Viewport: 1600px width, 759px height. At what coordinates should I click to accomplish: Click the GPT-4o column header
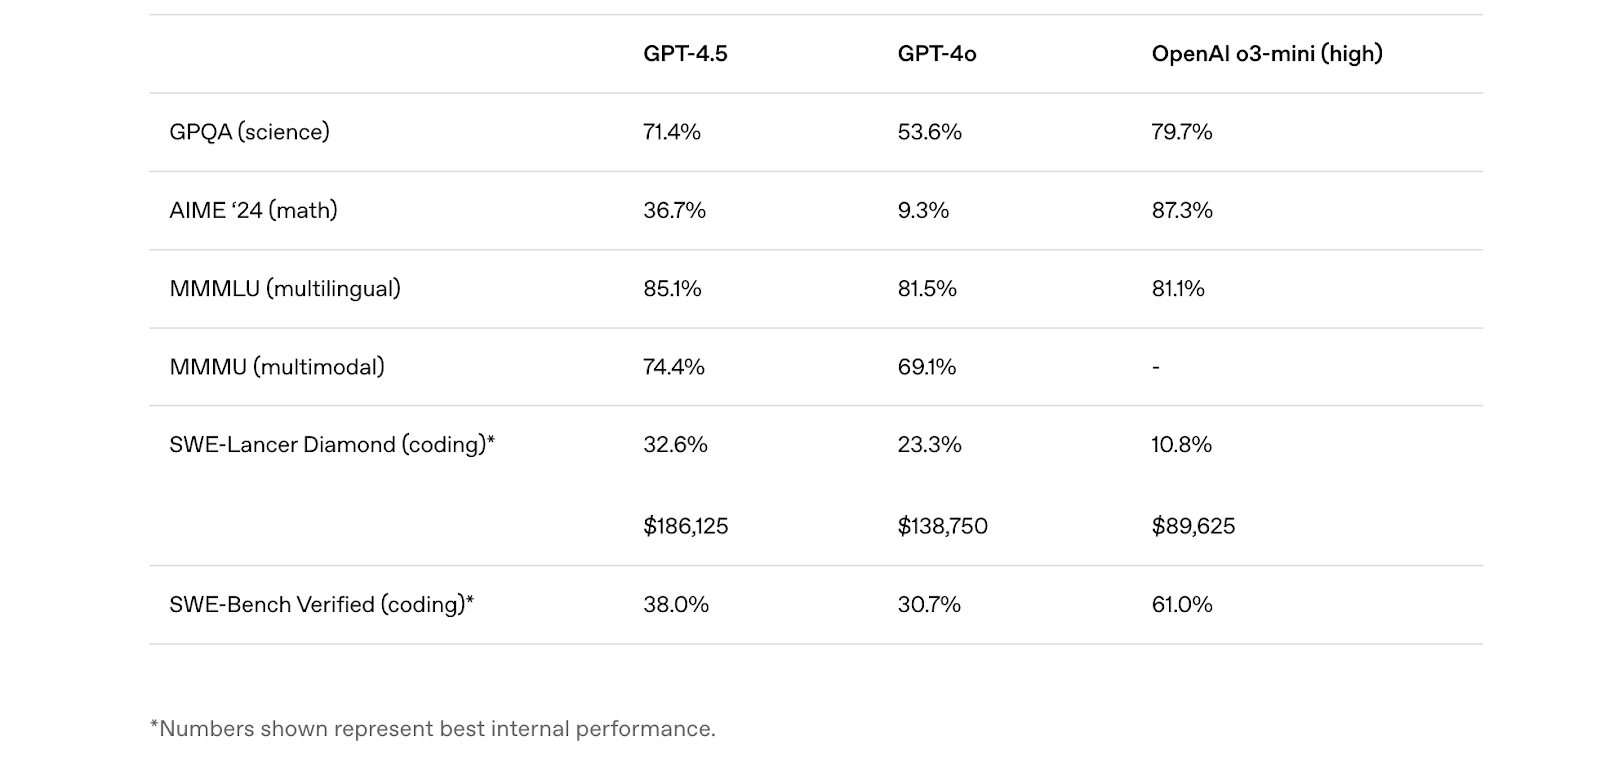[x=937, y=54]
